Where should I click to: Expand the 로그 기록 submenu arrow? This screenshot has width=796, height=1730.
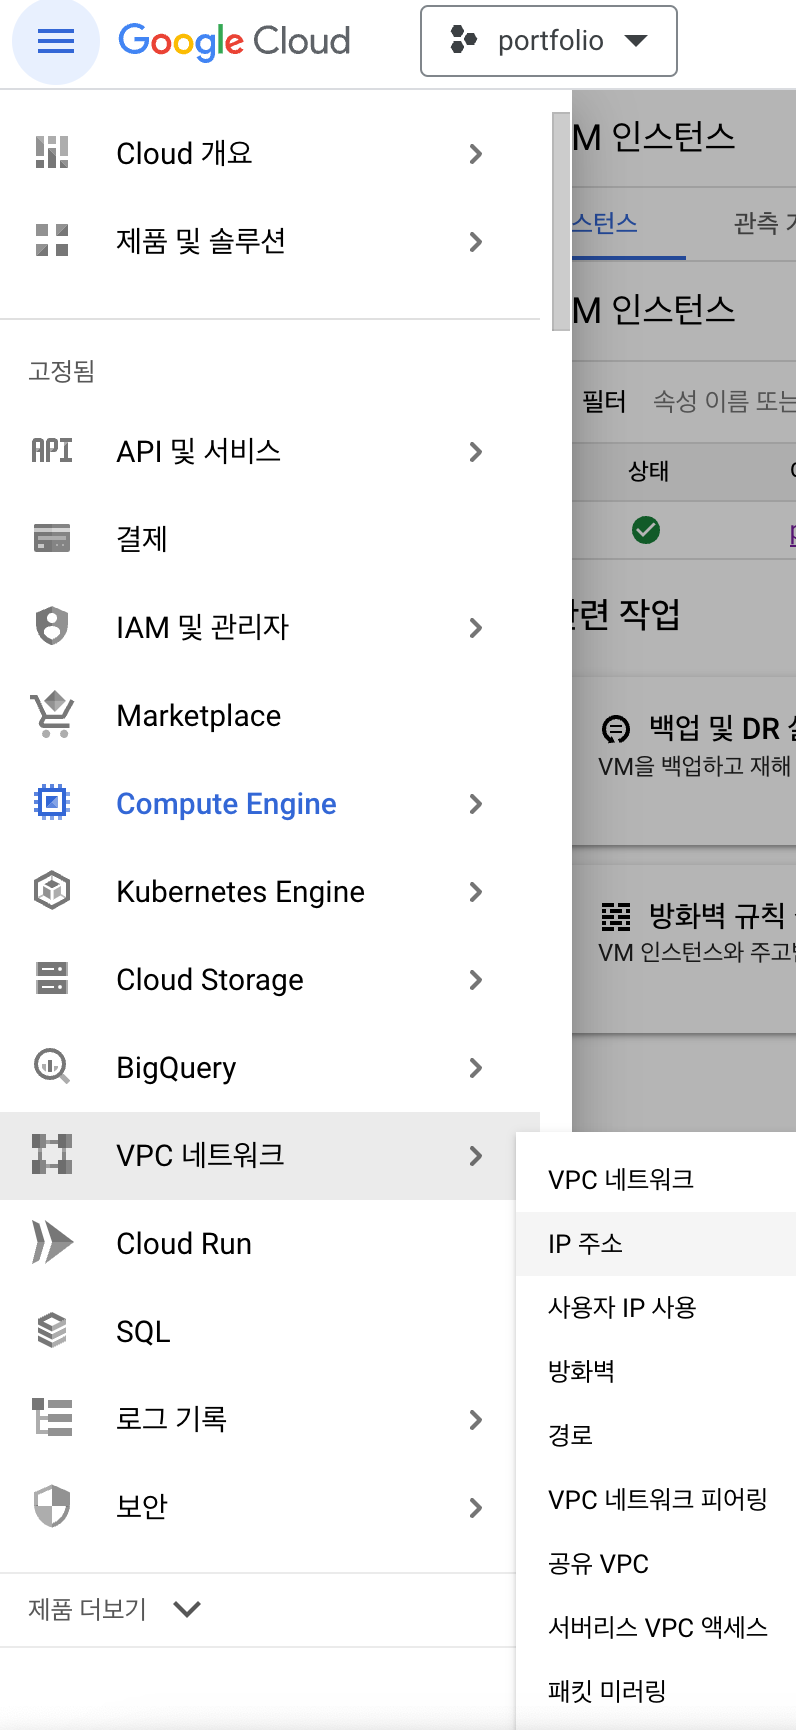[x=476, y=1420]
